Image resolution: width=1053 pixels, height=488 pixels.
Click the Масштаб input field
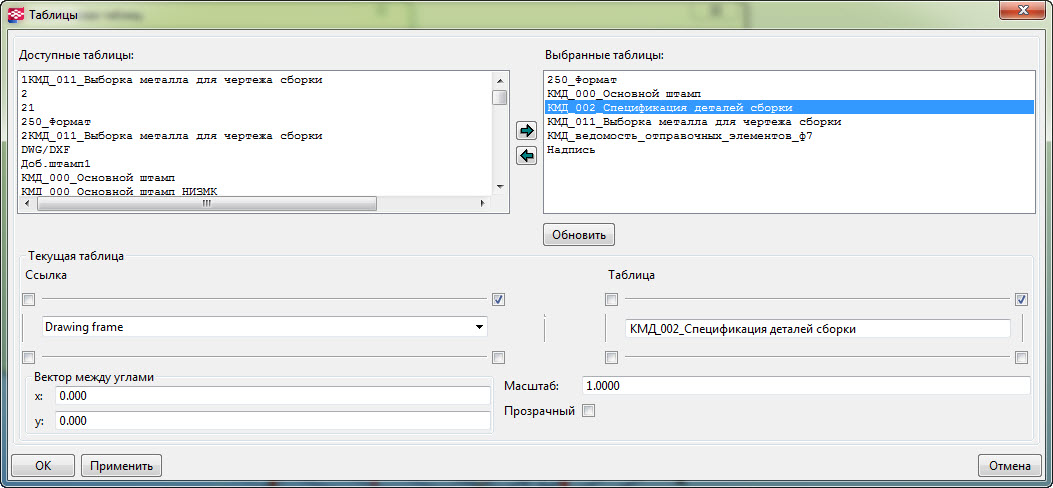click(x=805, y=386)
